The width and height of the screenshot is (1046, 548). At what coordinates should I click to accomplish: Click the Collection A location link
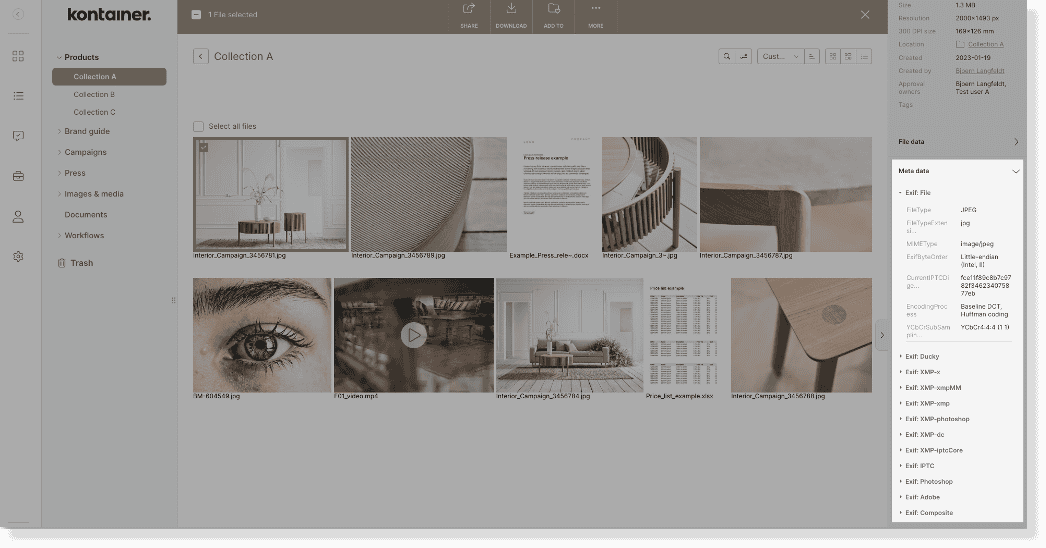point(985,45)
